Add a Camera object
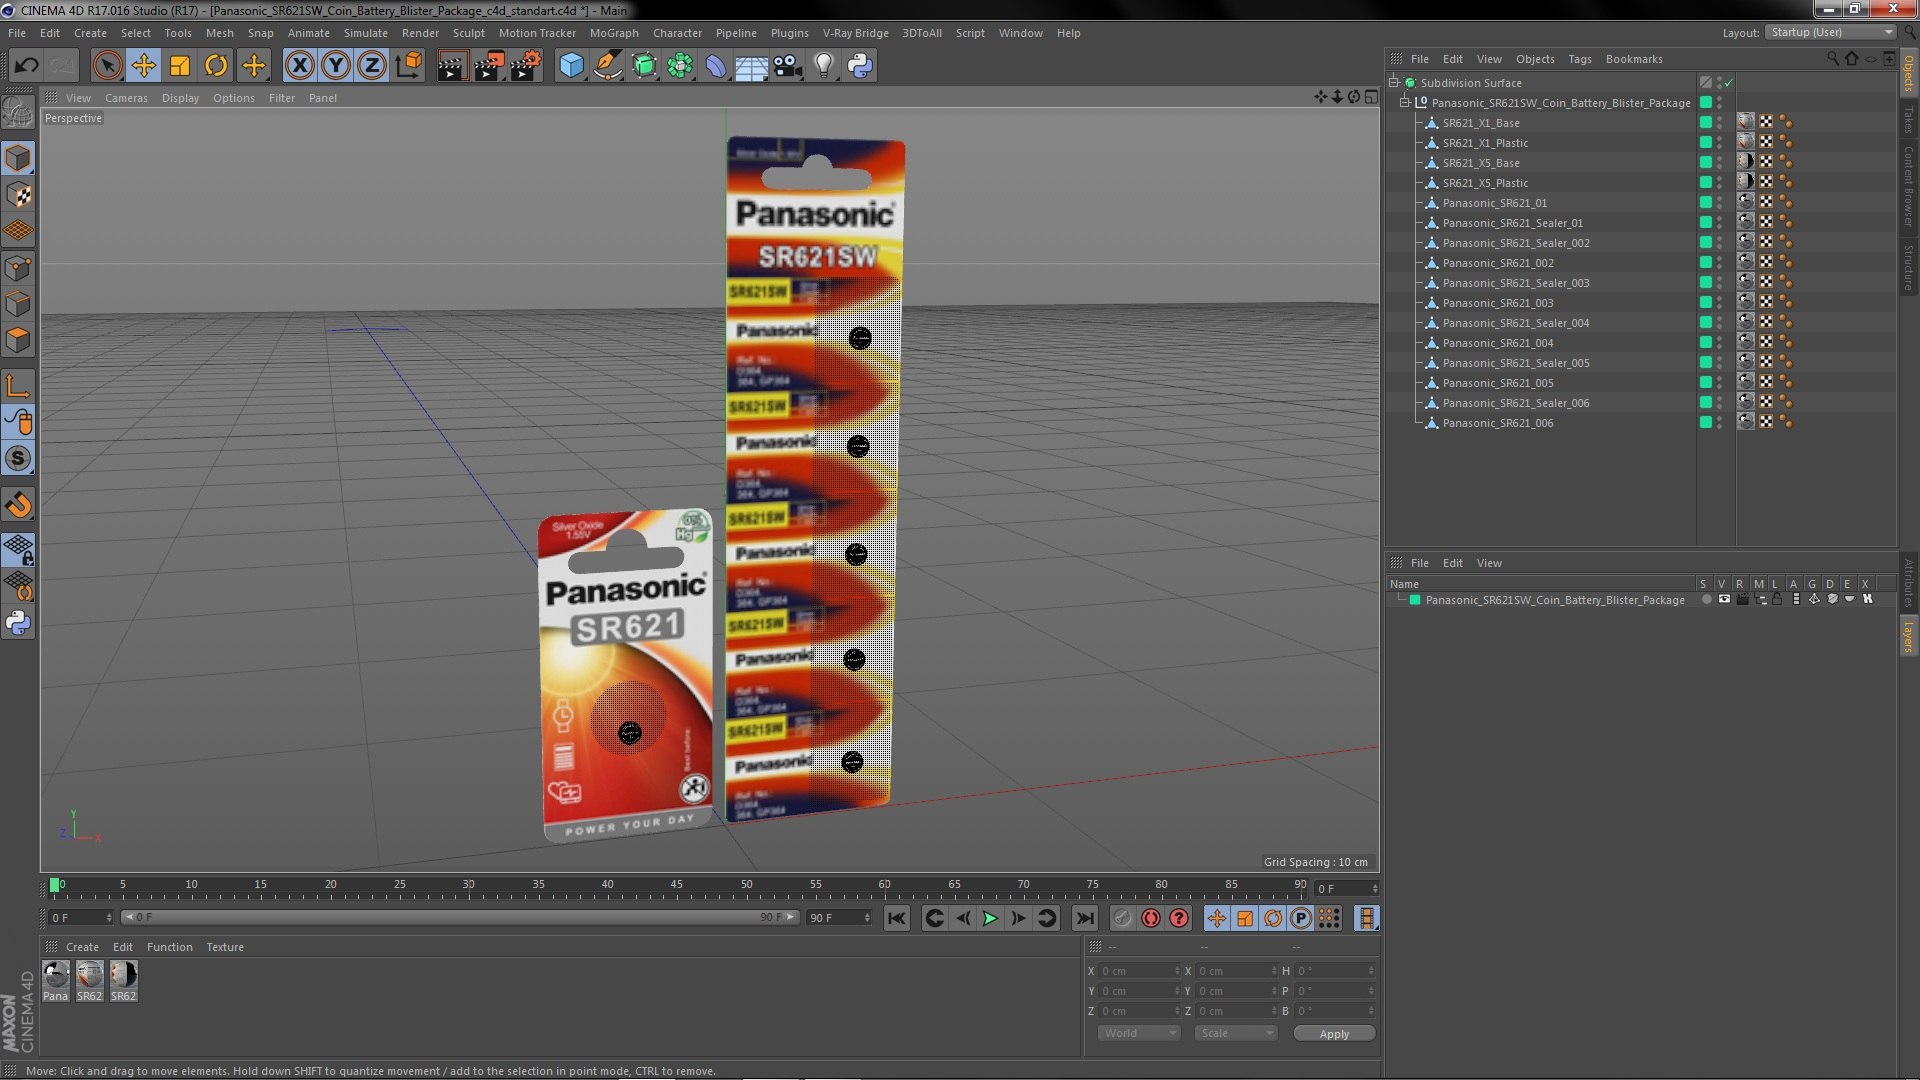The width and height of the screenshot is (1920, 1080). 788,66
